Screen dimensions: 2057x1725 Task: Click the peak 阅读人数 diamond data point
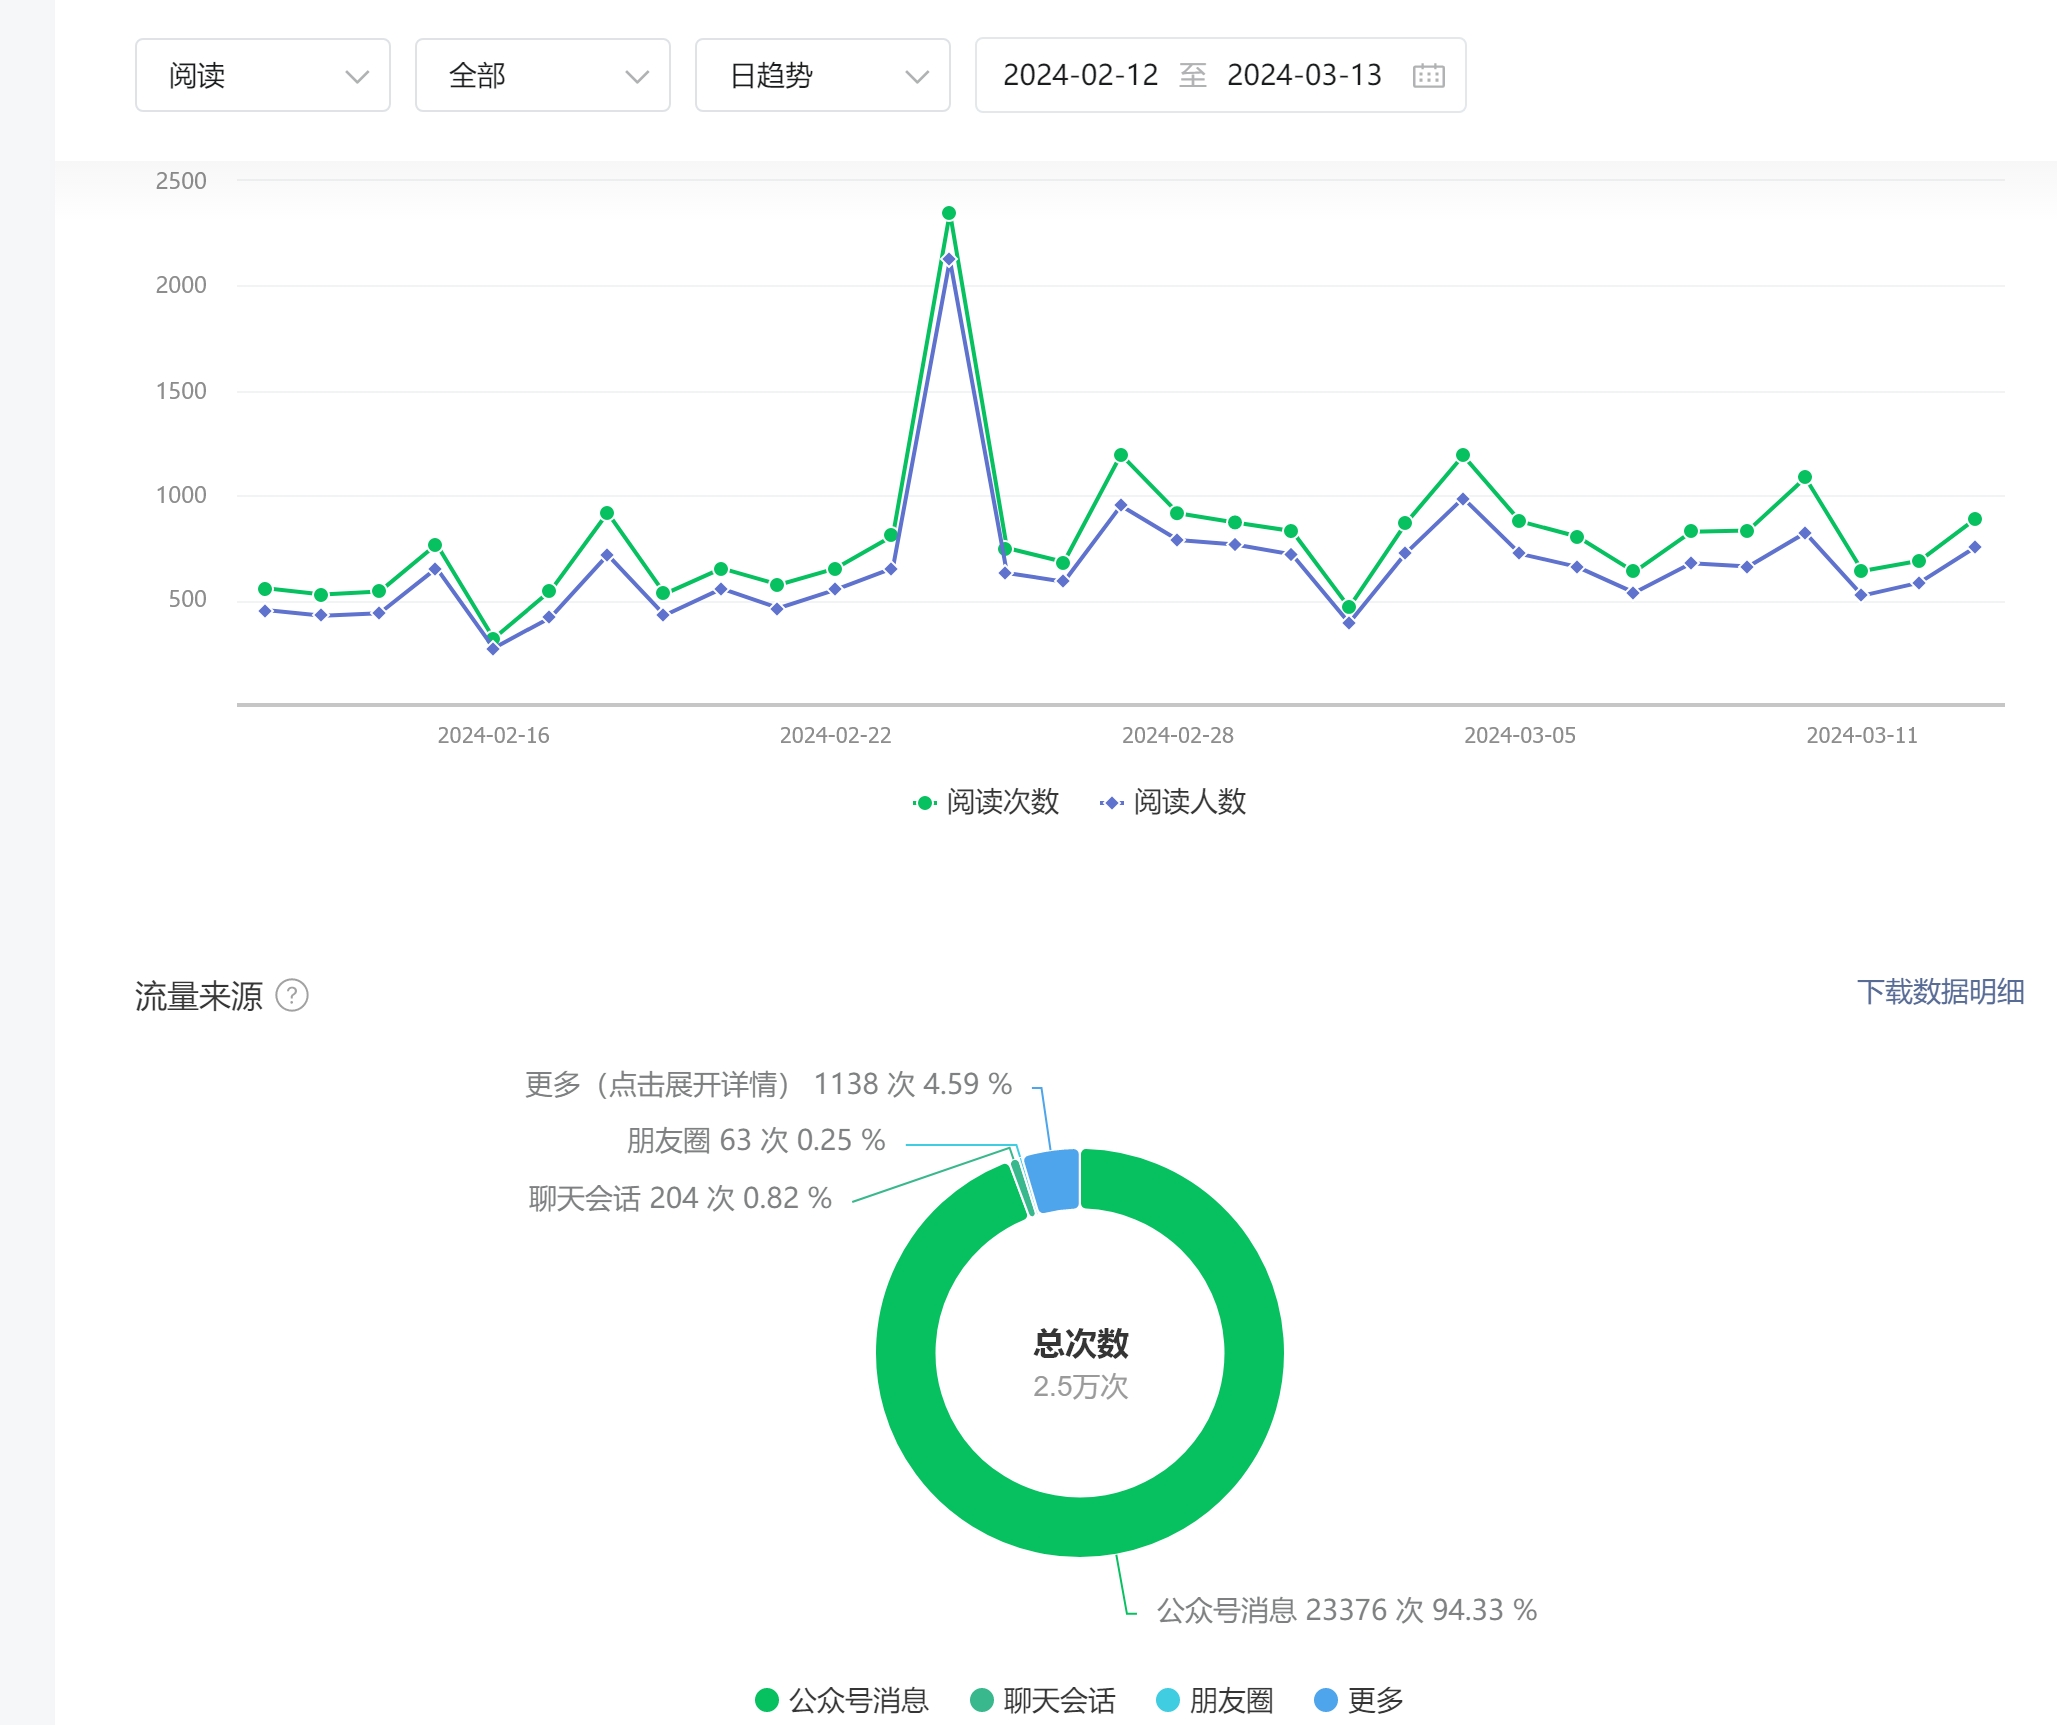949,260
